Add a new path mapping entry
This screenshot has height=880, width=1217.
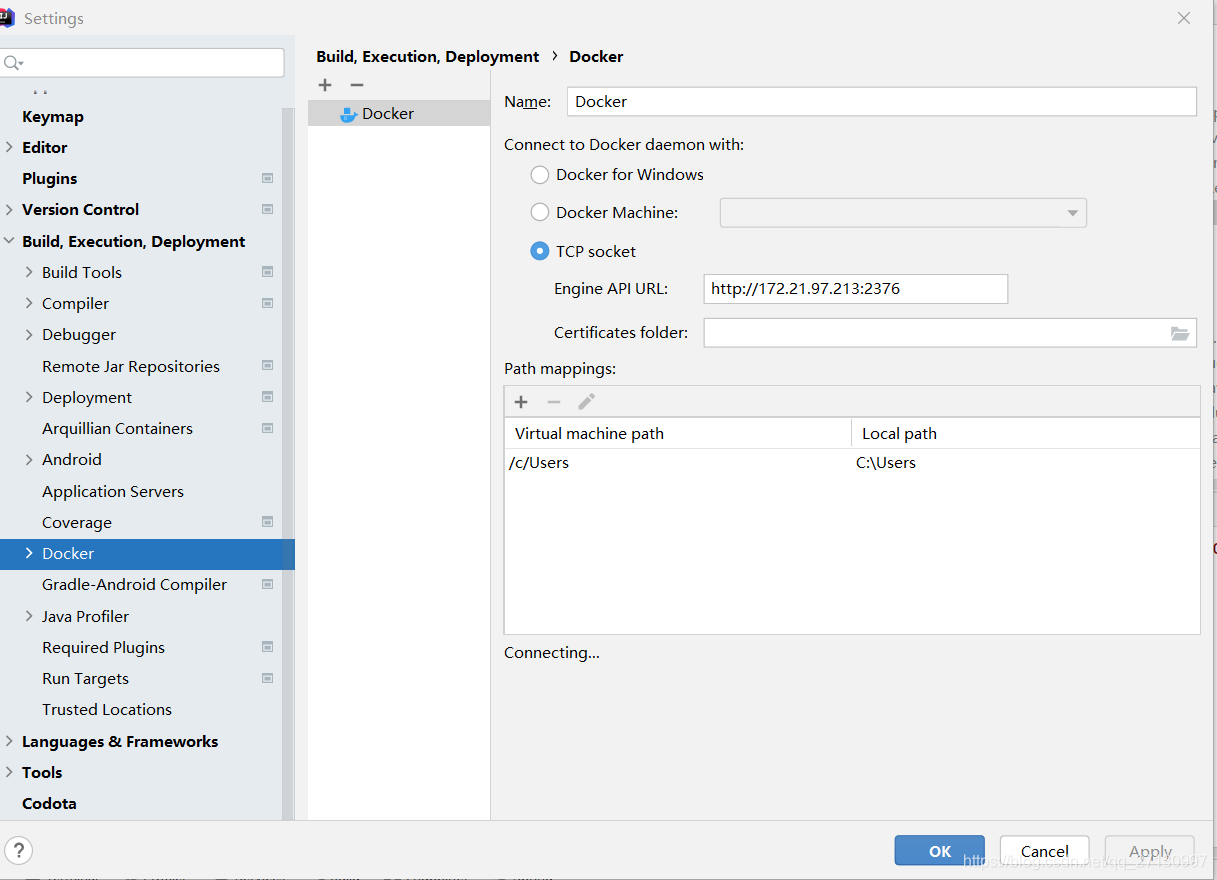click(x=521, y=401)
